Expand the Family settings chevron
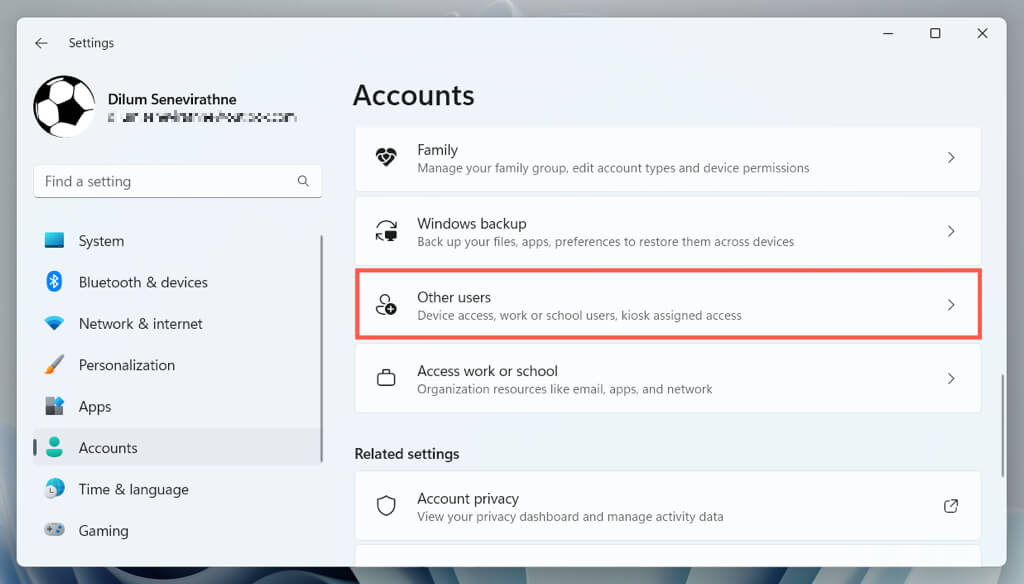This screenshot has height=584, width=1024. coord(951,158)
